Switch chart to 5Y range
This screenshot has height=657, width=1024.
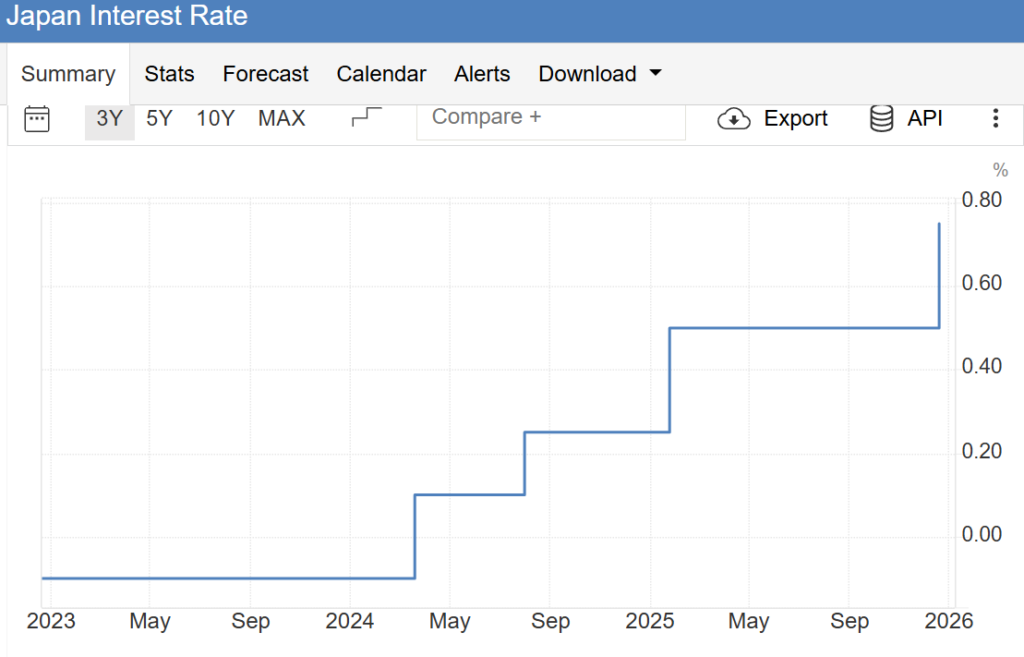click(159, 119)
